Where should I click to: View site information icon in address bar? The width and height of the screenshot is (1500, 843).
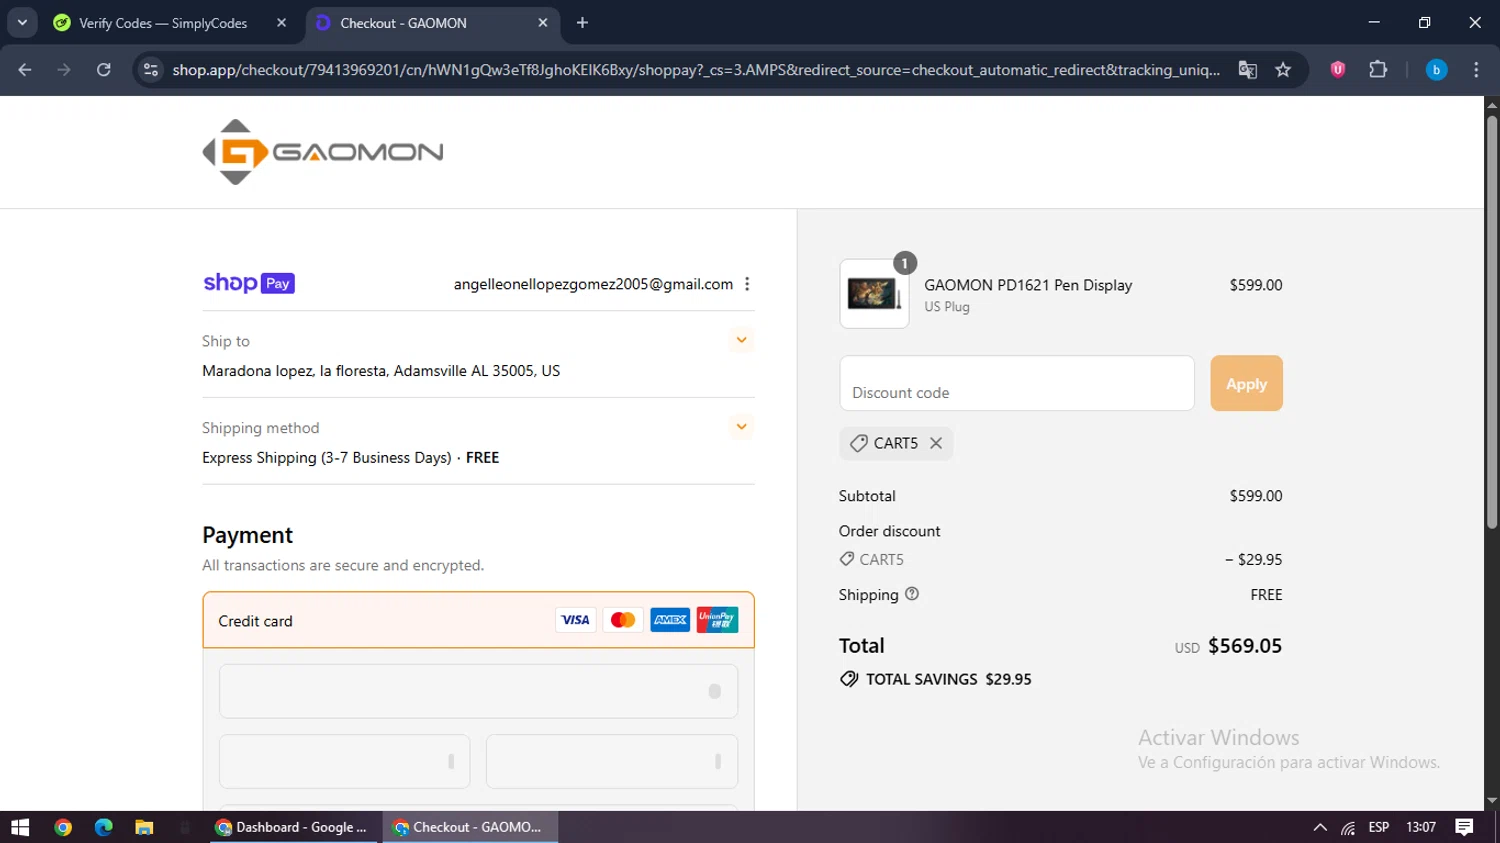click(151, 70)
